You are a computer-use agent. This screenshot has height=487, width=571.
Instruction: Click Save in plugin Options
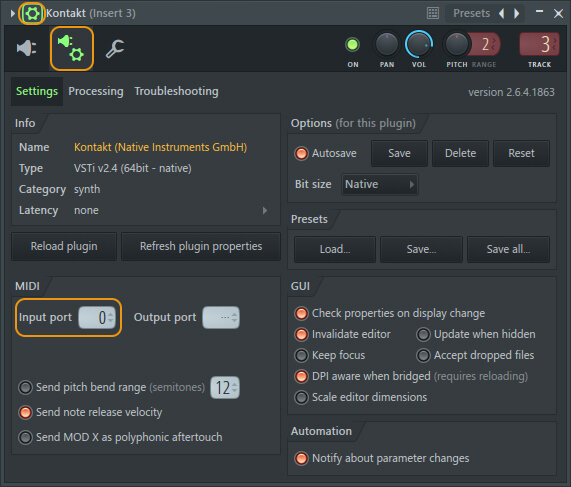pyautogui.click(x=399, y=153)
